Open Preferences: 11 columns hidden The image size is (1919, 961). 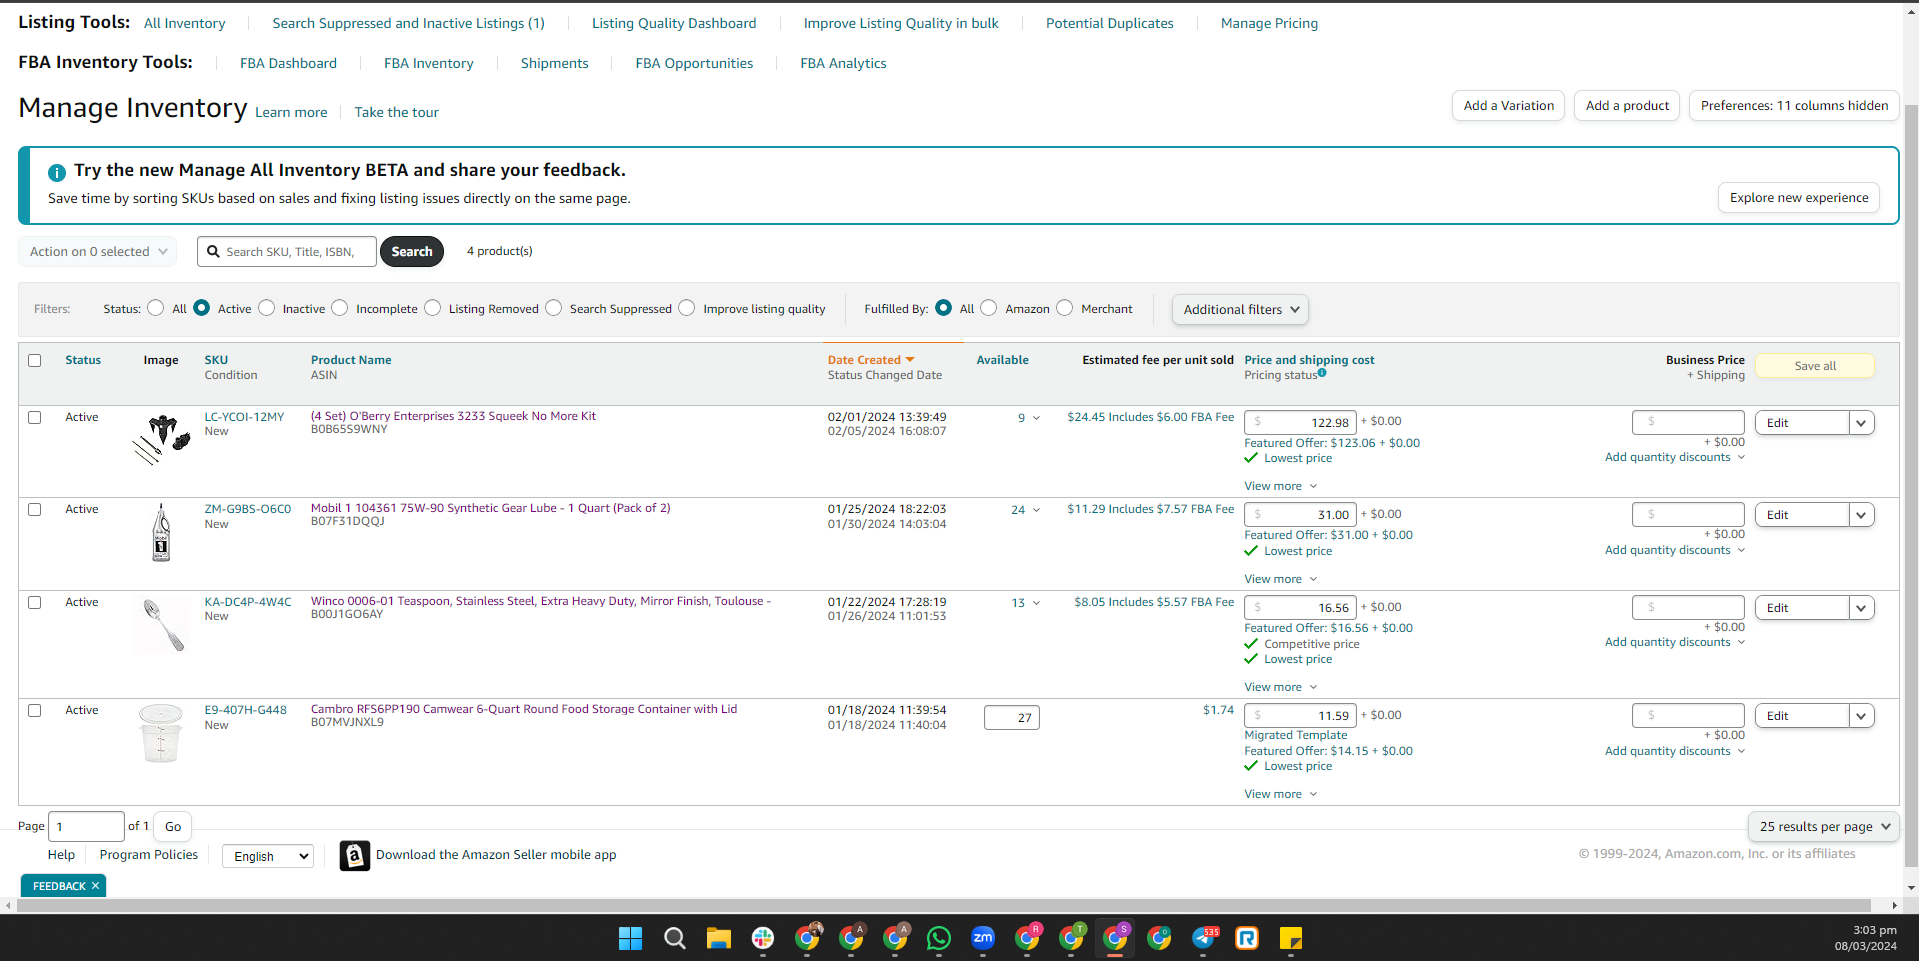click(x=1794, y=106)
